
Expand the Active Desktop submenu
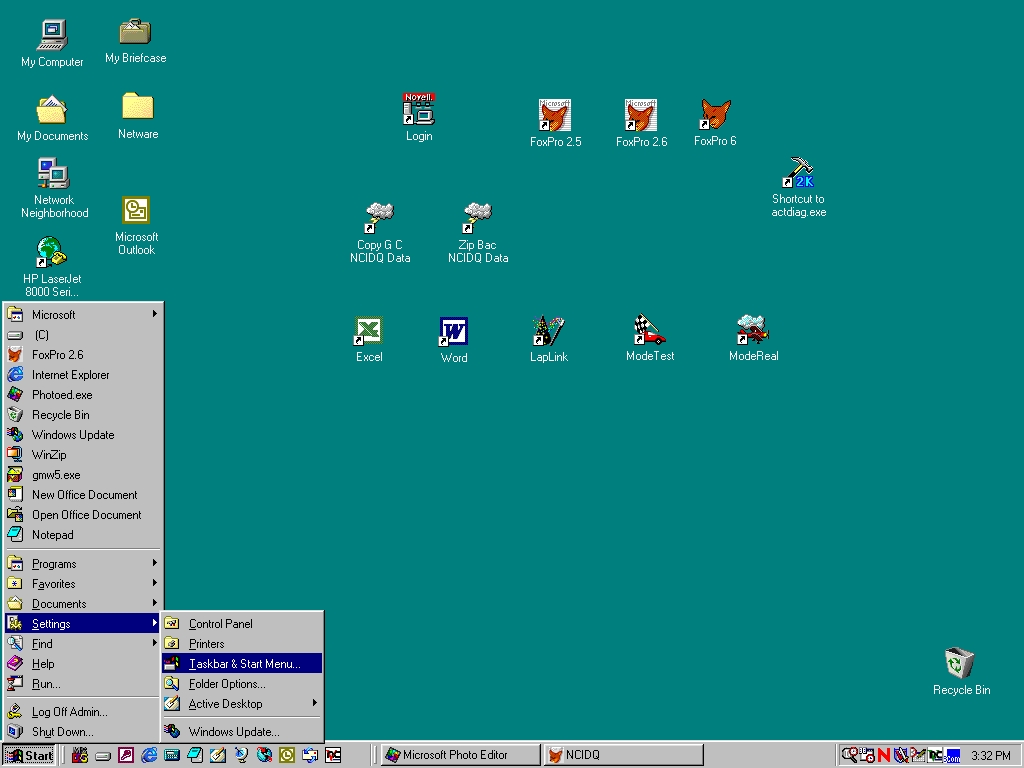242,704
